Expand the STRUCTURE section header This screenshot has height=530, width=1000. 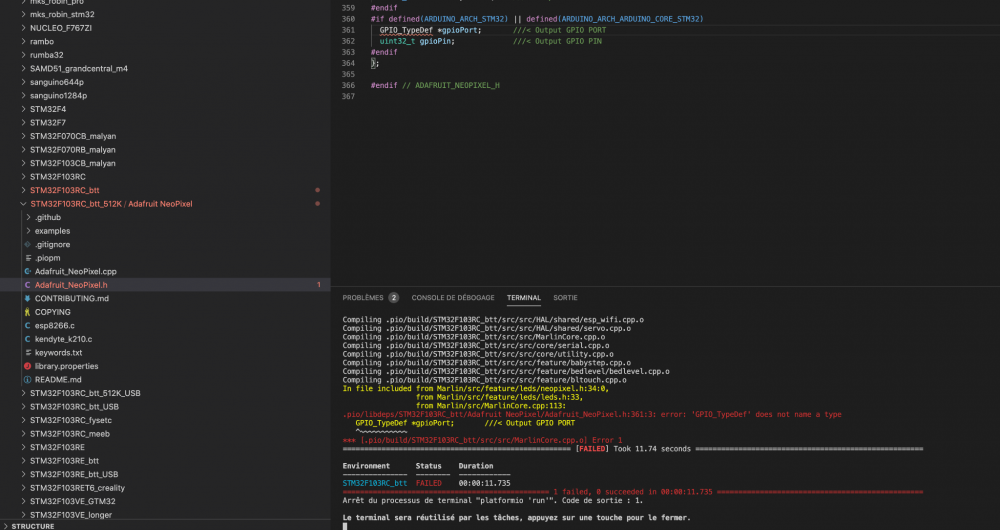(x=33, y=526)
